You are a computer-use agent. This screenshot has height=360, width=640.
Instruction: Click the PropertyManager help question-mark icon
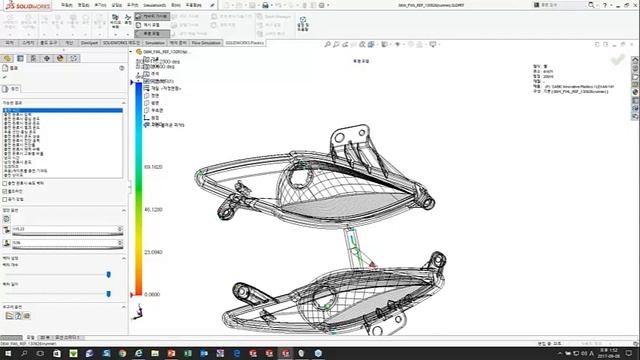pos(122,68)
